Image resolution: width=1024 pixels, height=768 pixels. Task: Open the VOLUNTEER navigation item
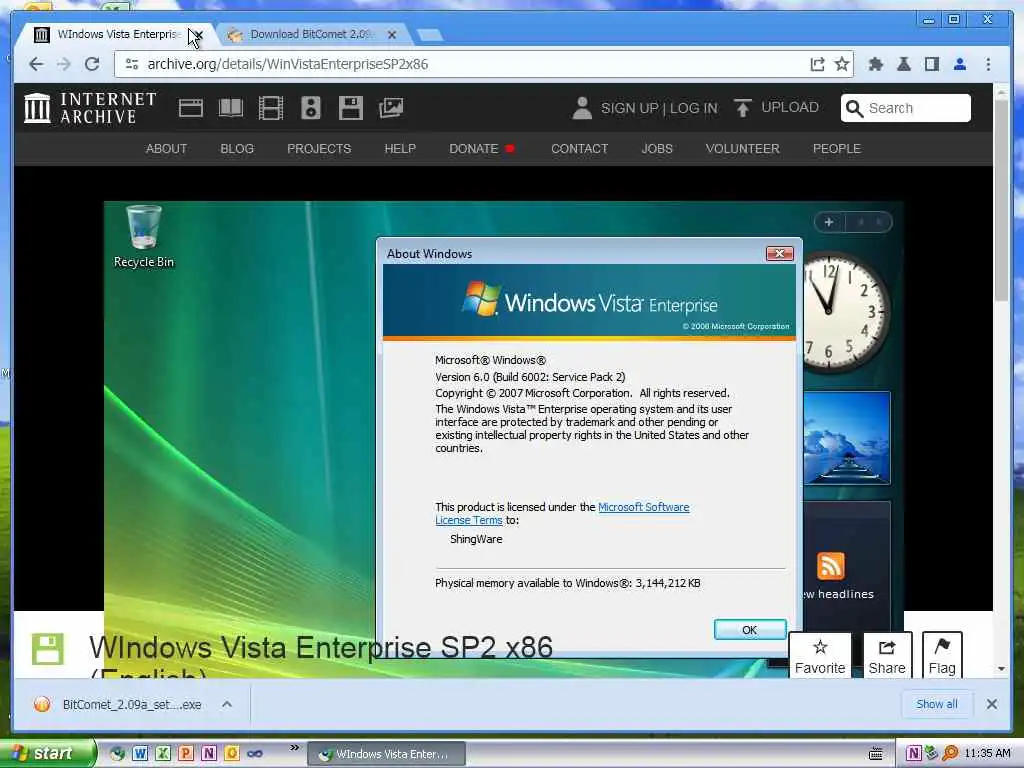743,149
